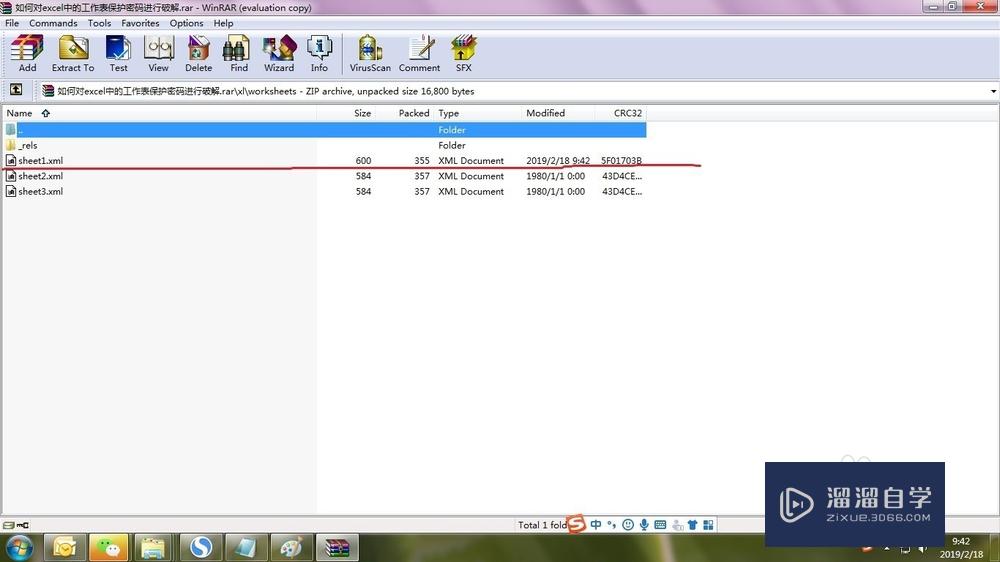Click the Sogou input method S icon
Image resolution: width=1000 pixels, height=562 pixels.
point(577,524)
